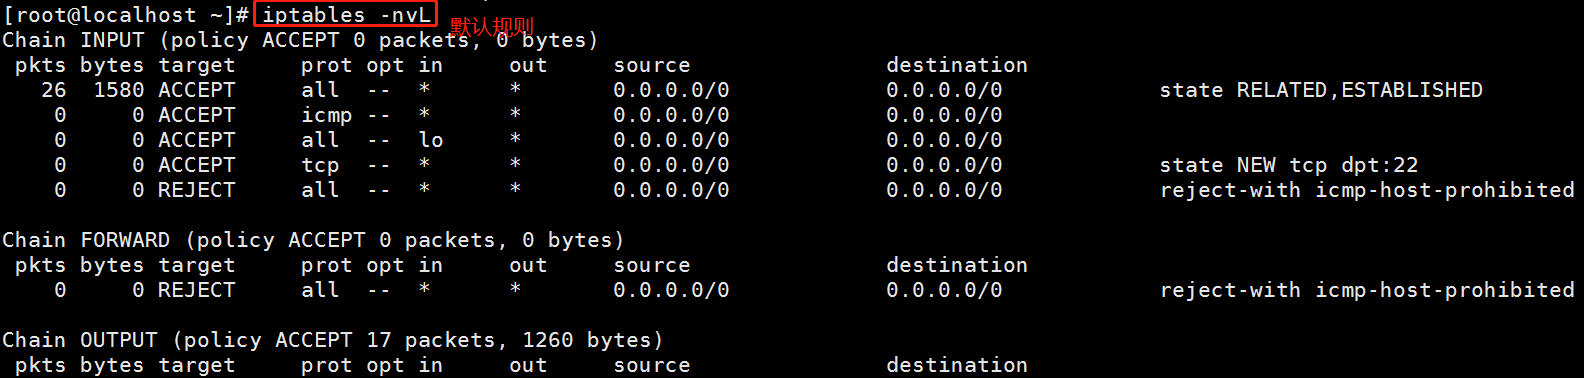
Task: Click the source 0.0.0.0/0 of the icmp rule
Action: coord(672,115)
